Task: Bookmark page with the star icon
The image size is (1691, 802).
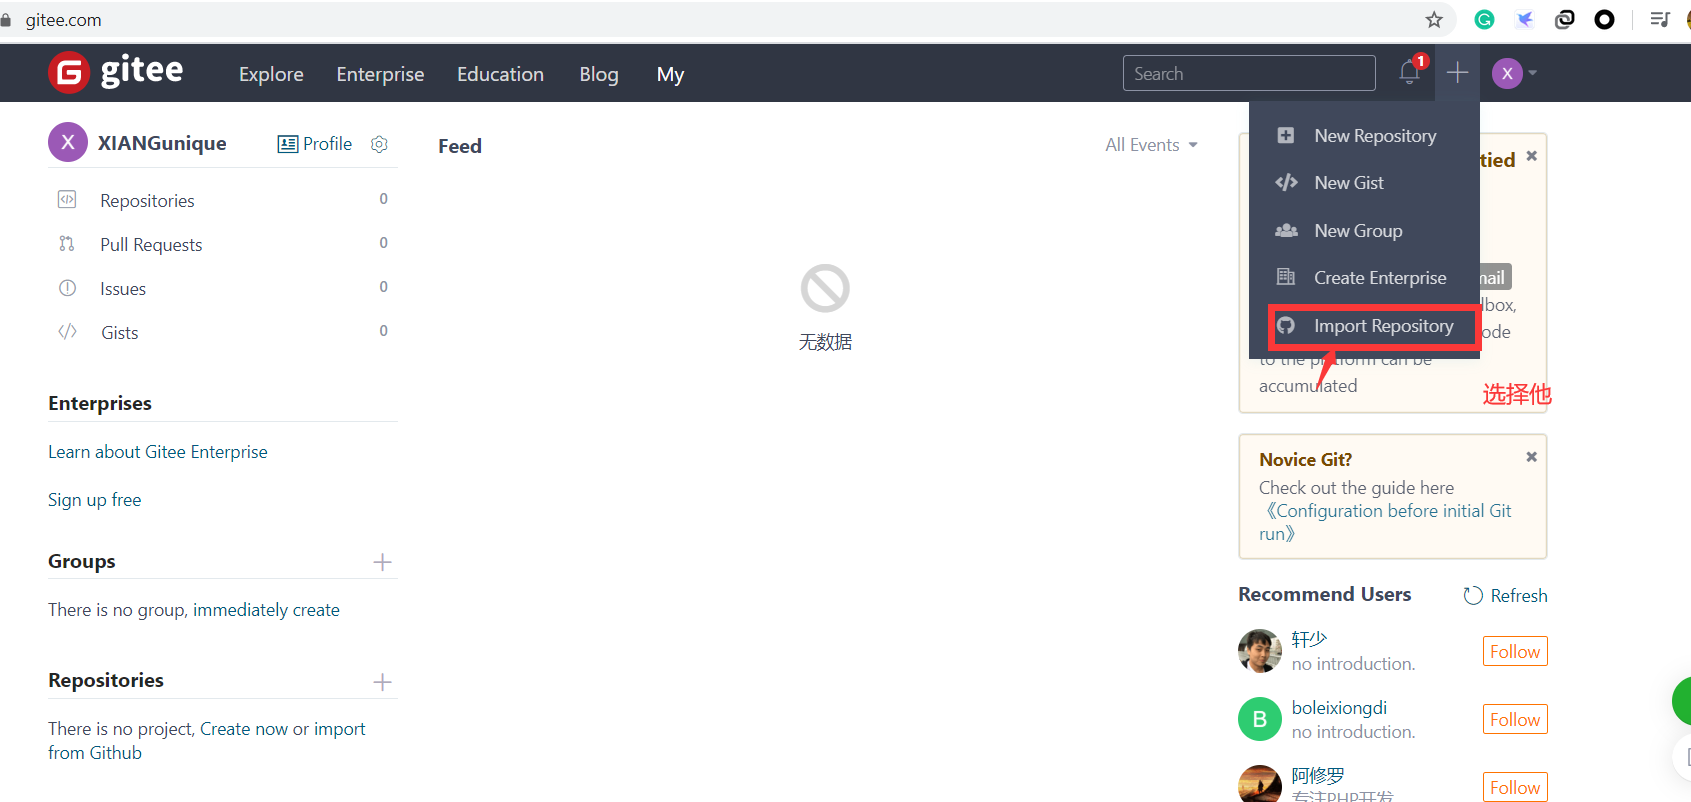Action: (1434, 20)
